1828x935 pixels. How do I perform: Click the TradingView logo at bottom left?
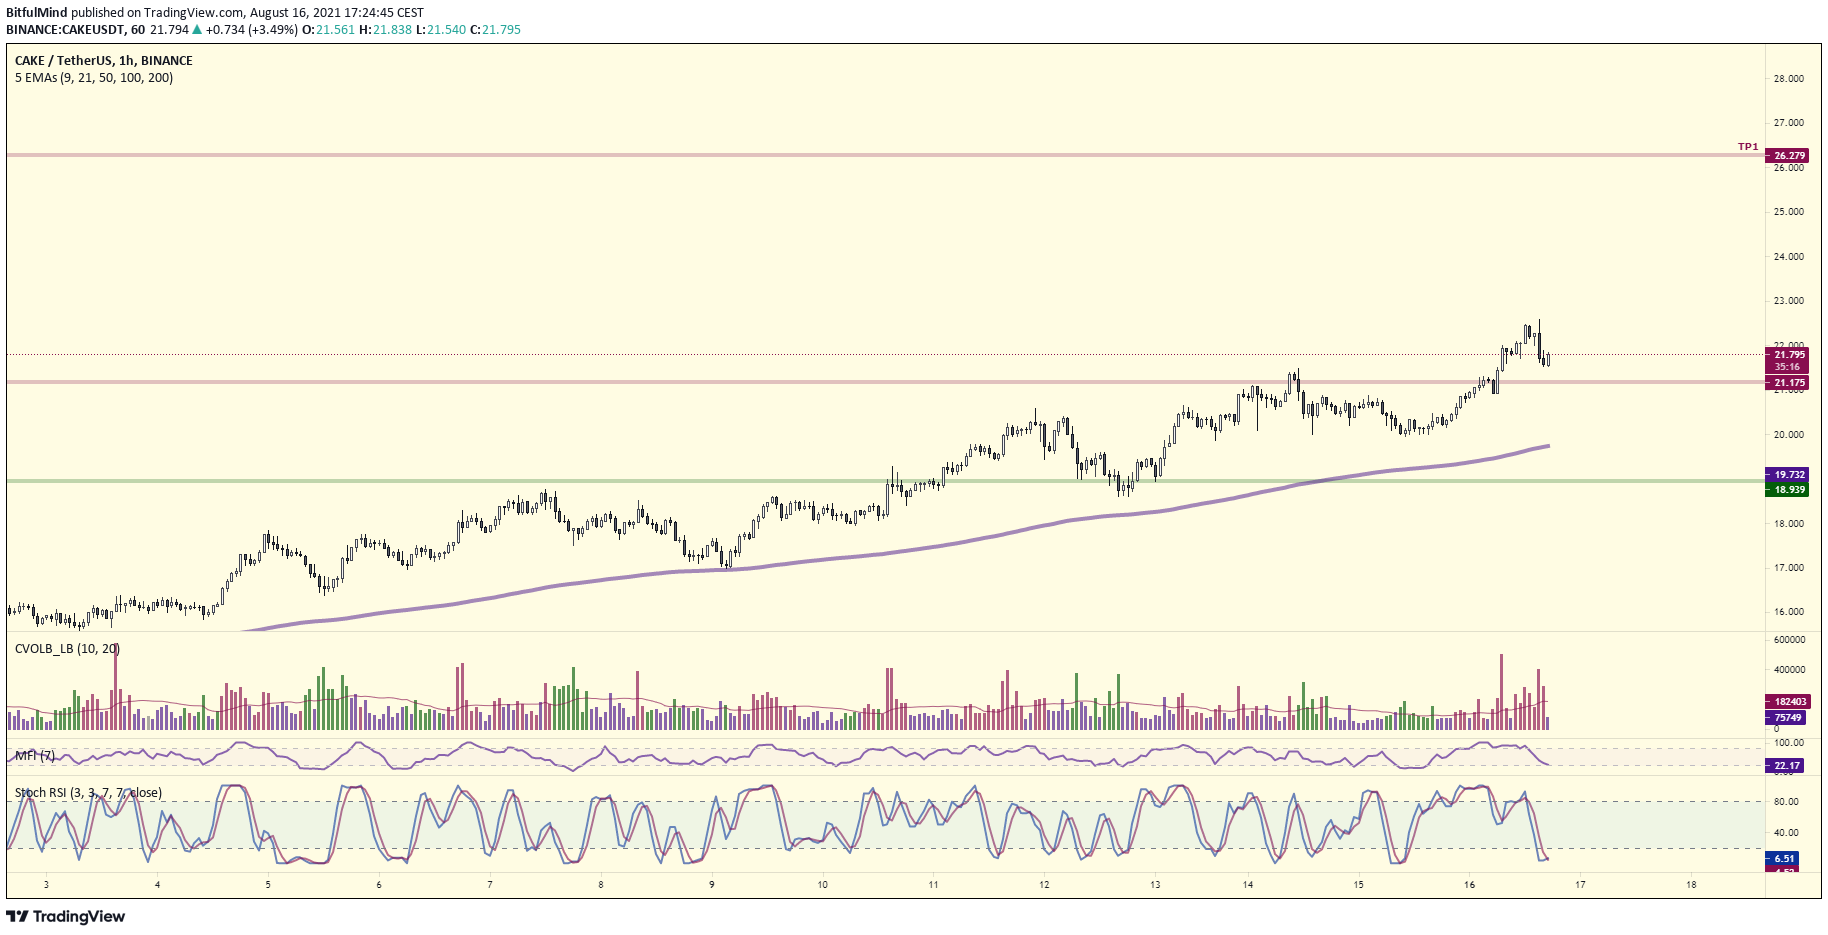(66, 917)
